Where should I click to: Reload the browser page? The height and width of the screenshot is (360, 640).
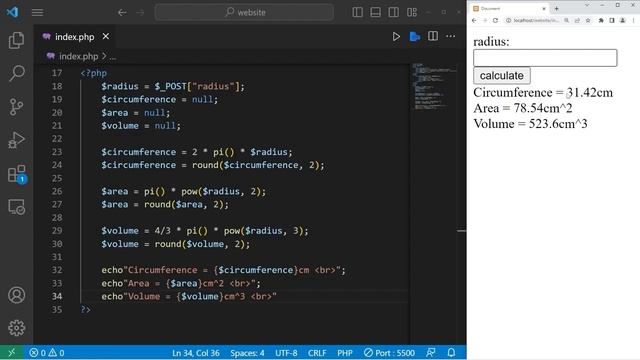coord(495,20)
